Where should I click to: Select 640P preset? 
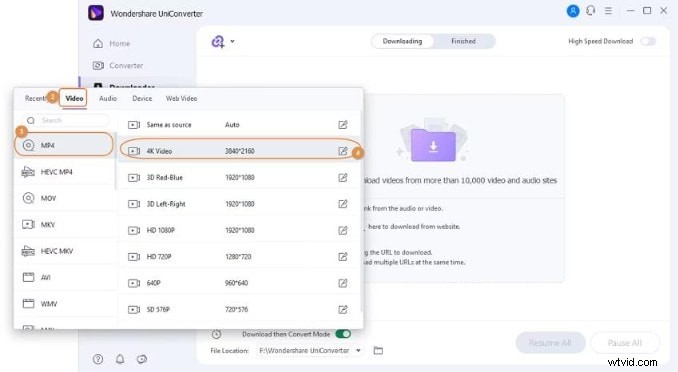click(x=239, y=283)
